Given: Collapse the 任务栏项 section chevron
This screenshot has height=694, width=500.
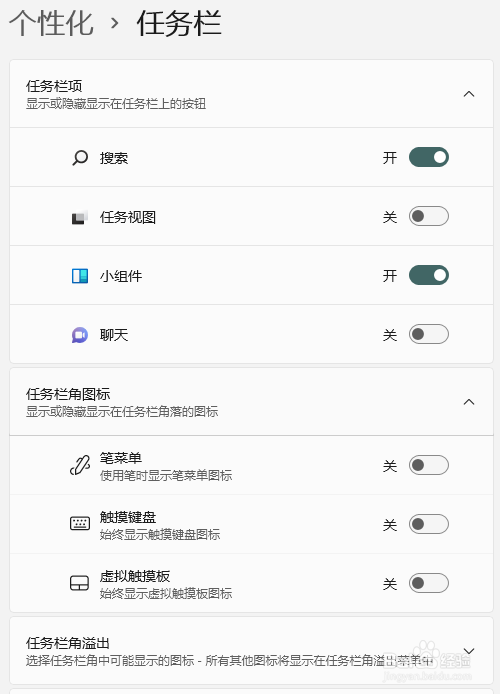Looking at the screenshot, I should pyautogui.click(x=469, y=94).
